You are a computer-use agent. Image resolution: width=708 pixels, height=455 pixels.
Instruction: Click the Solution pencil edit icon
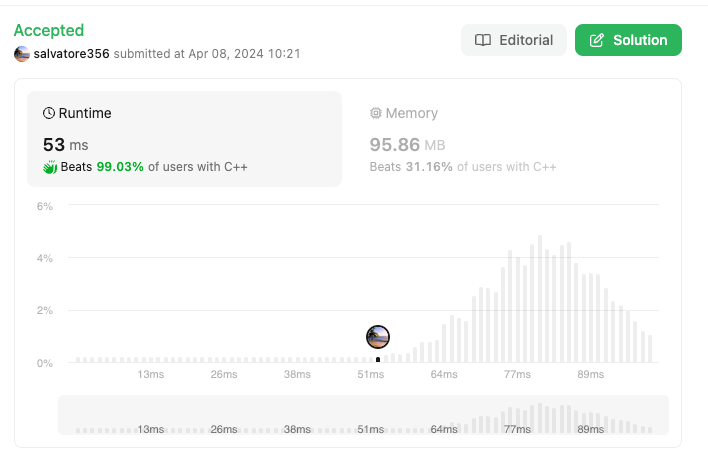[x=596, y=40]
